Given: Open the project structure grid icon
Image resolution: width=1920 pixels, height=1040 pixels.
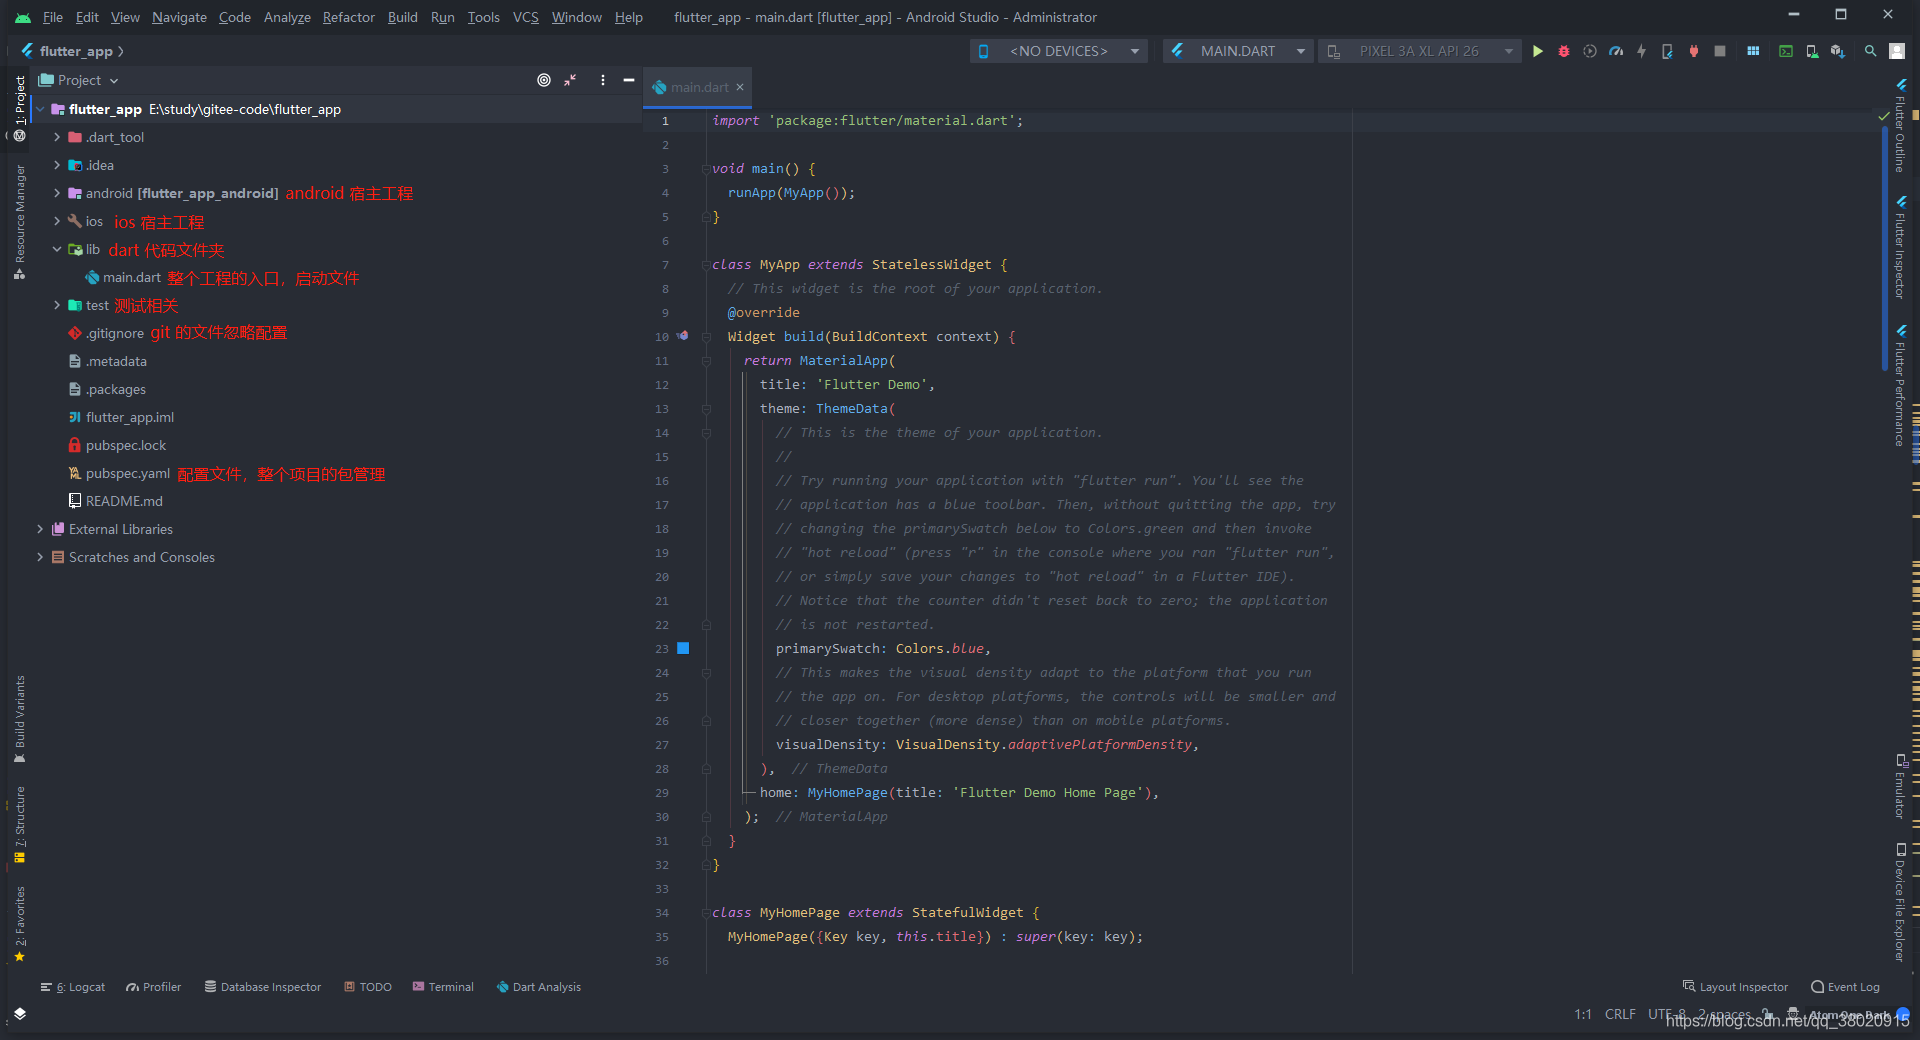Looking at the screenshot, I should (x=1753, y=51).
